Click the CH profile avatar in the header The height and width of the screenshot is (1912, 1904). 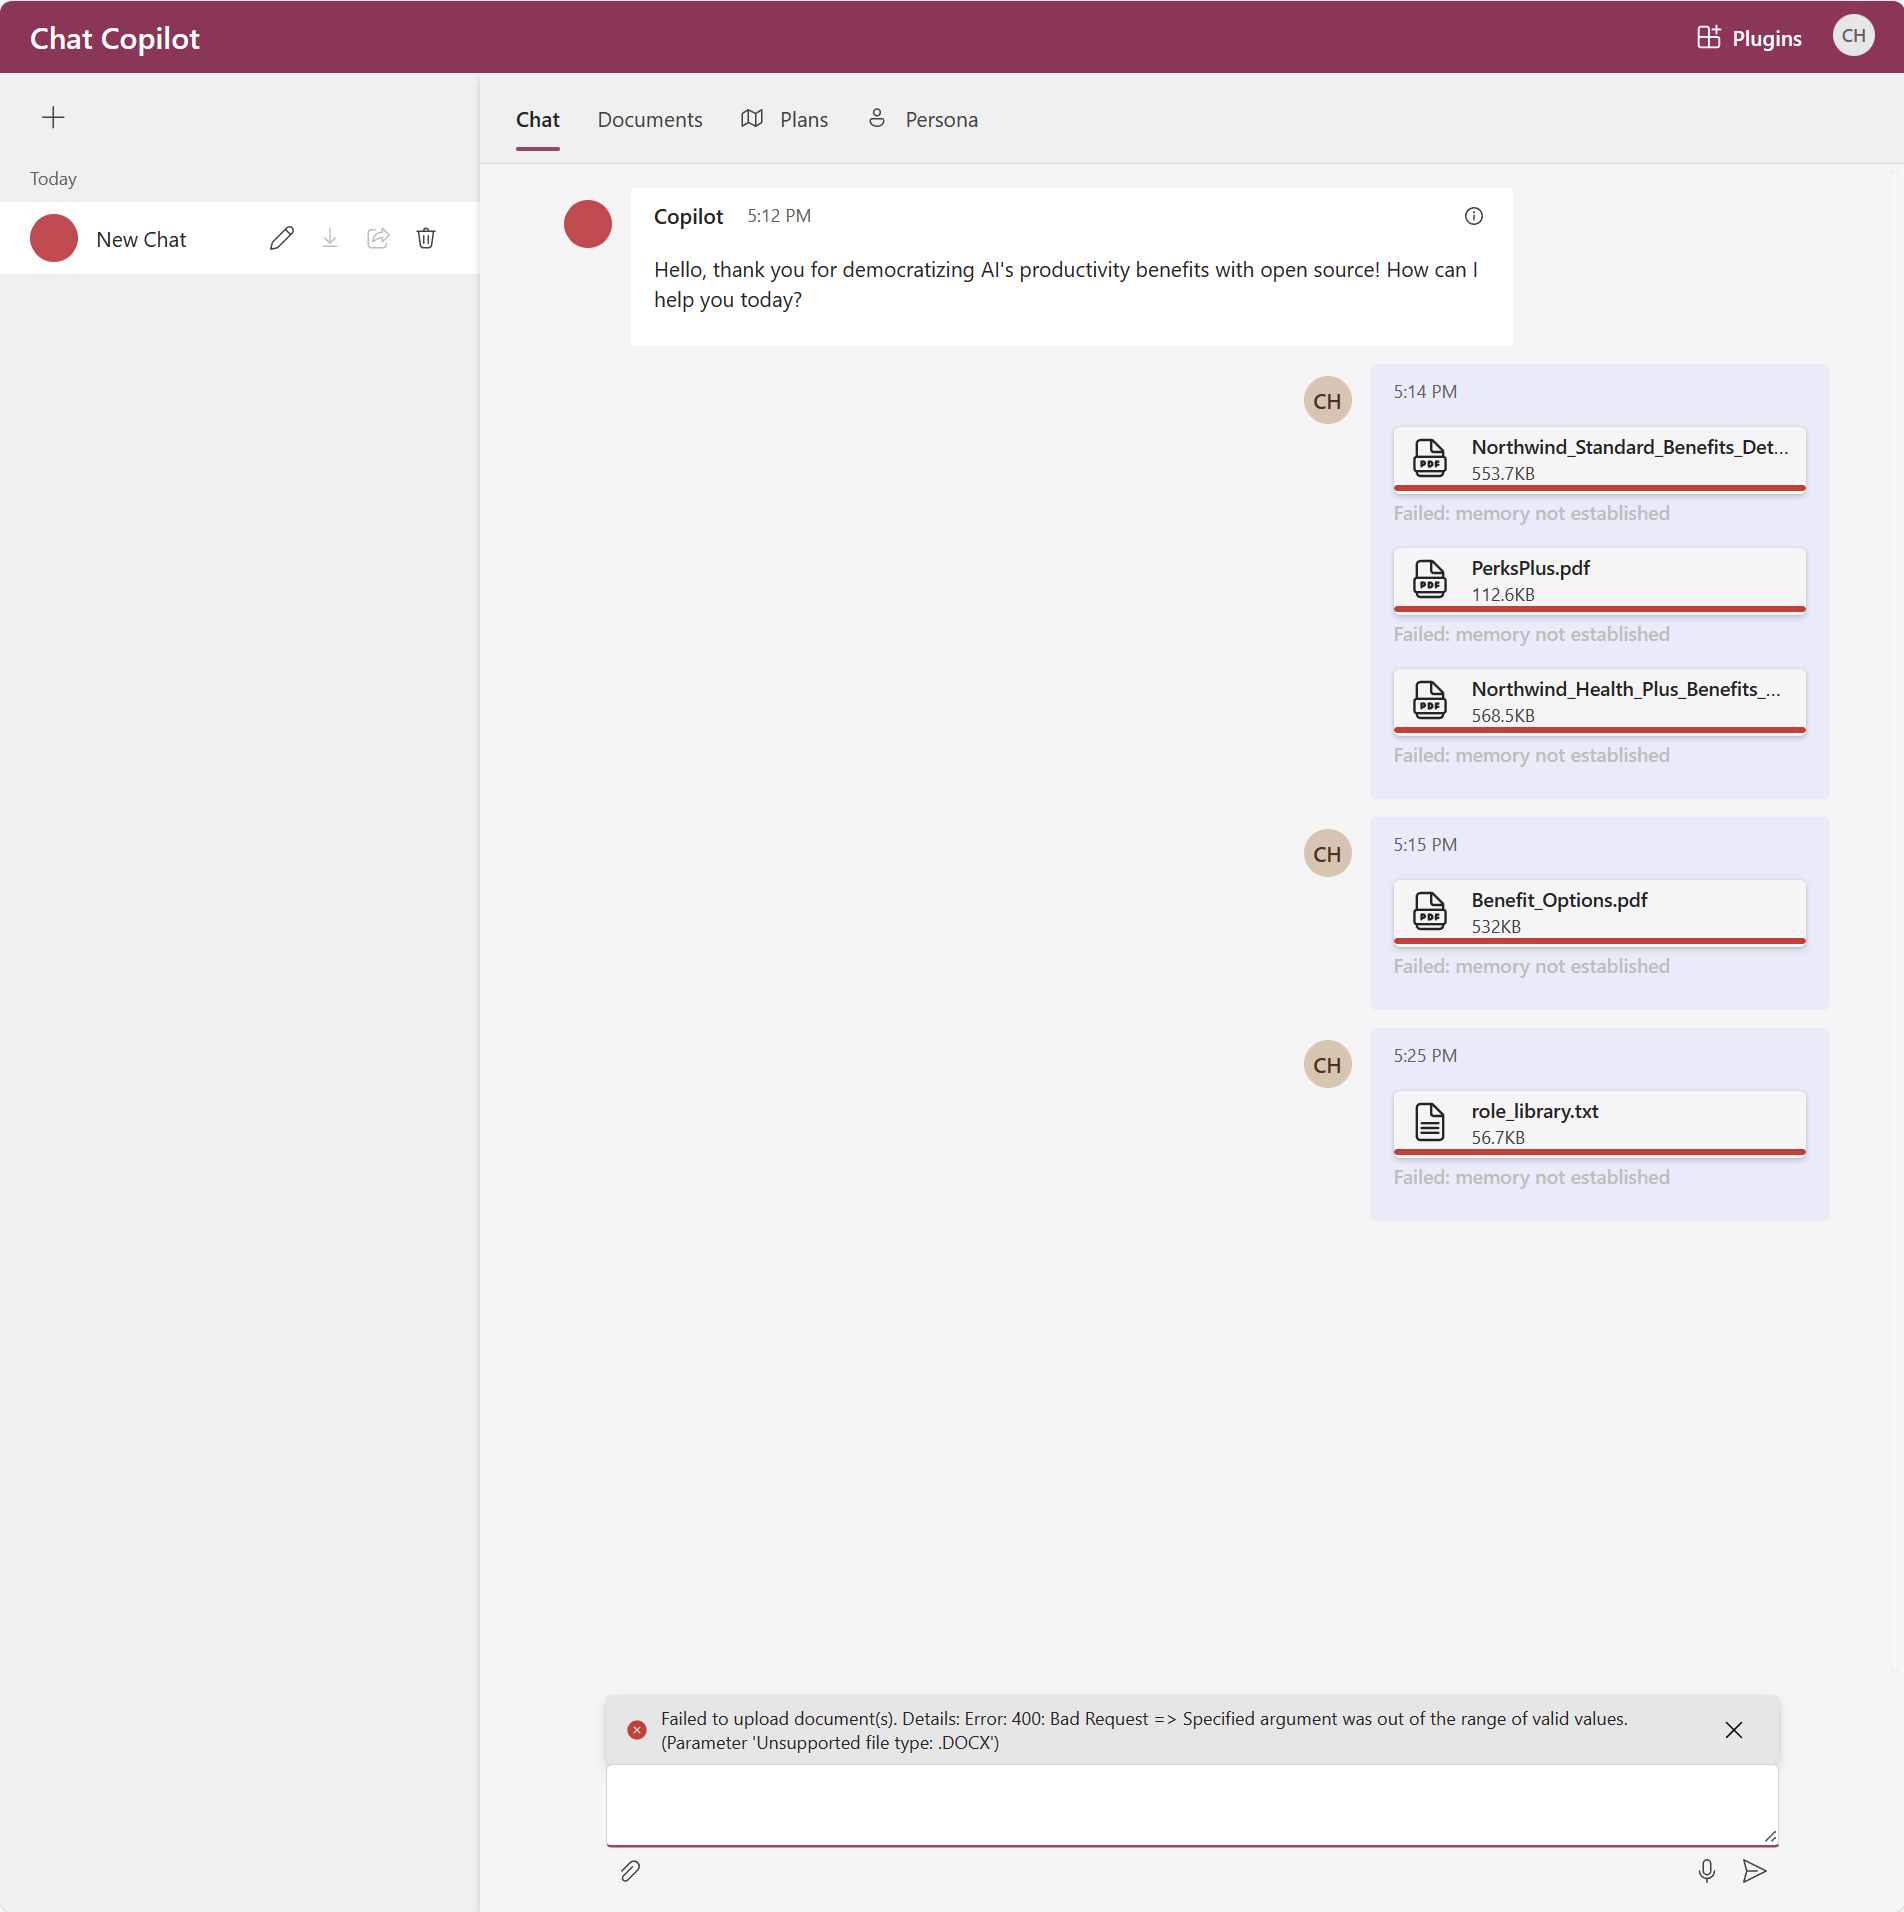[1853, 35]
